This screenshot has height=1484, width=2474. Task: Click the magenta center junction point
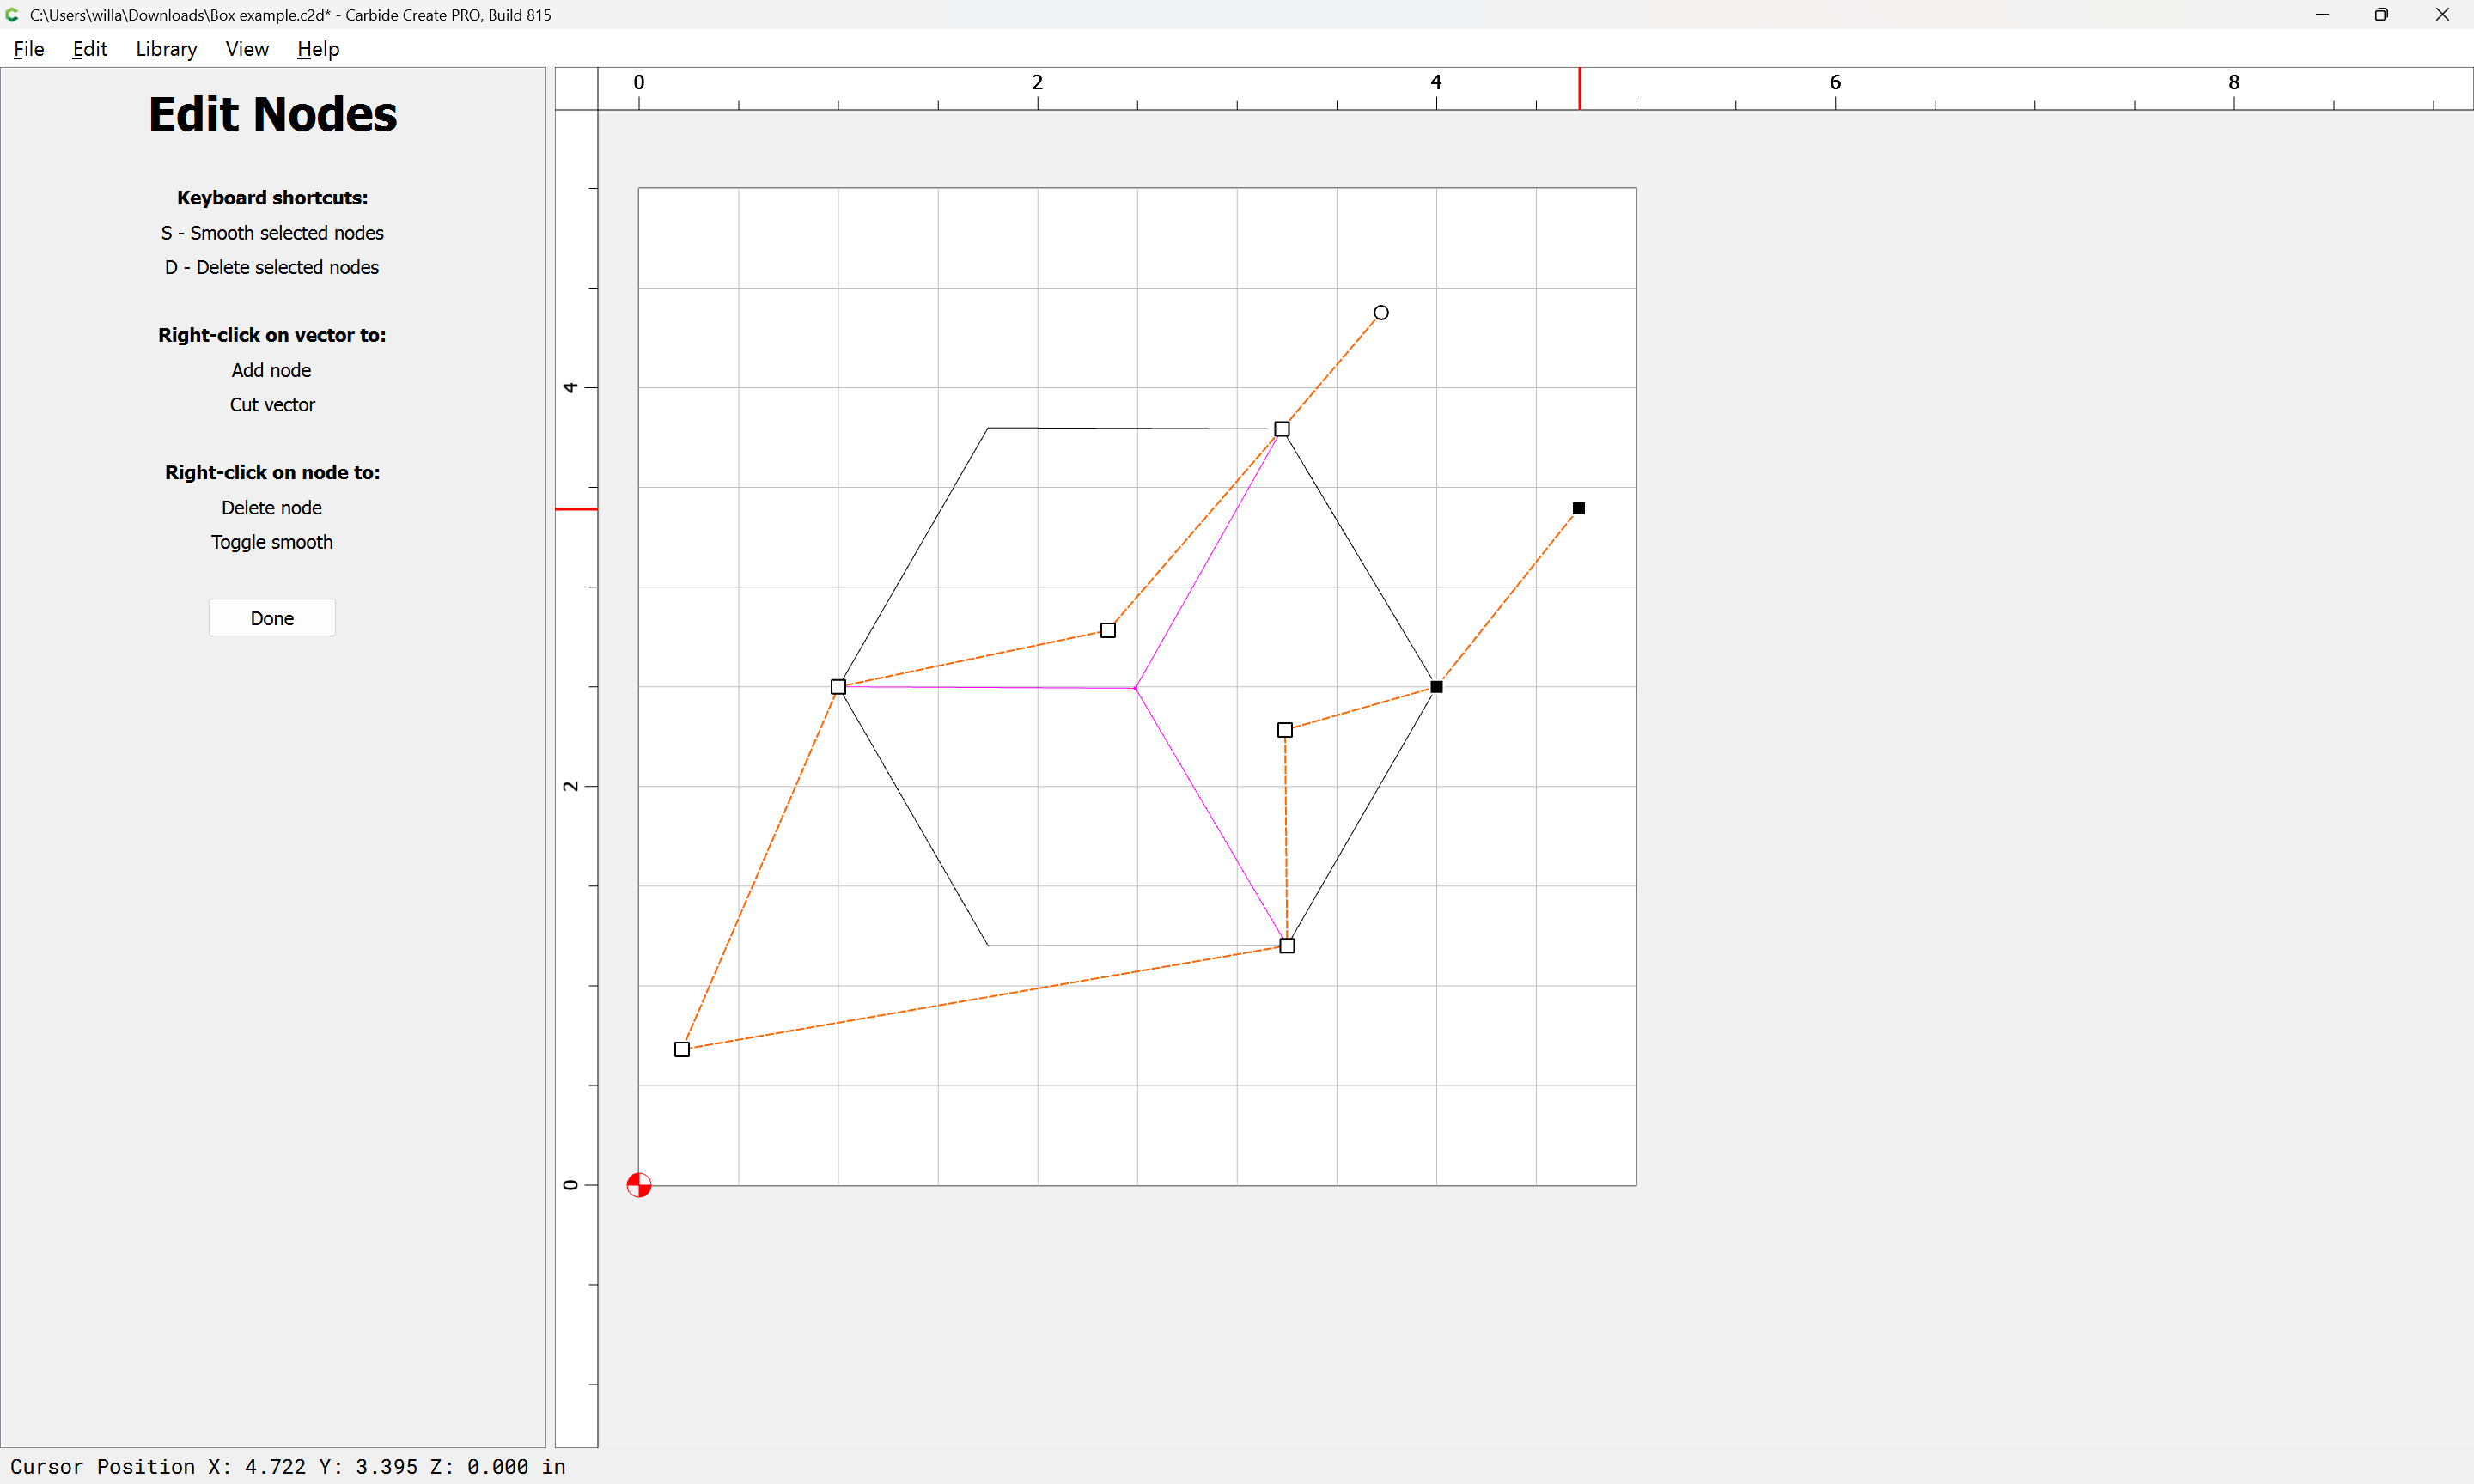tap(1136, 688)
